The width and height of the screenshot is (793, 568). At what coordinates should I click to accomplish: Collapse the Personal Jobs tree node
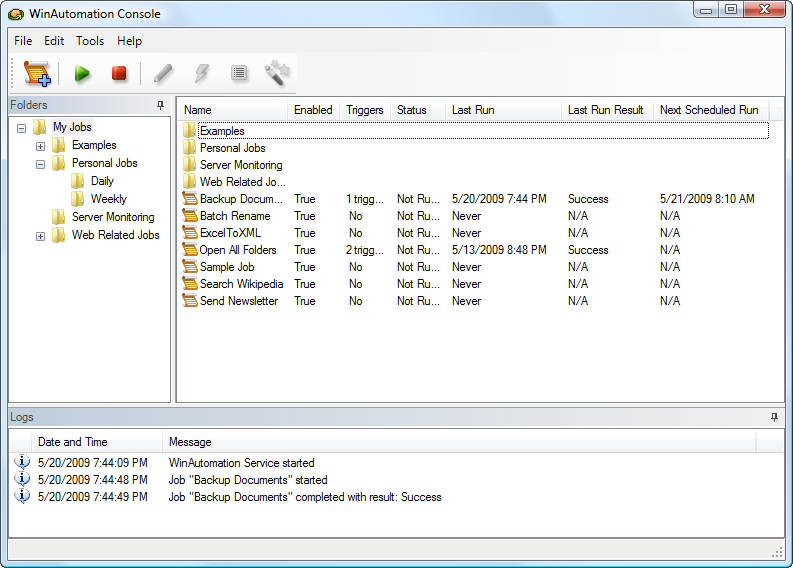click(40, 164)
